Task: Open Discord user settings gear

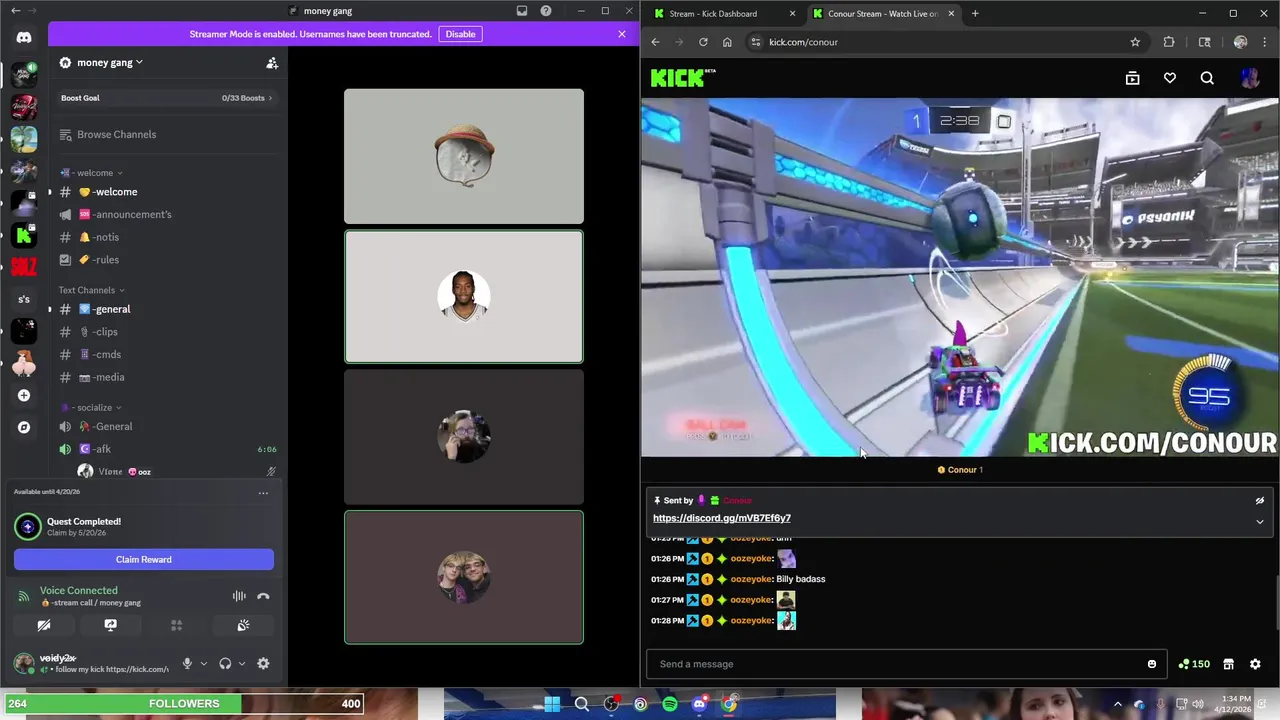Action: (x=263, y=663)
